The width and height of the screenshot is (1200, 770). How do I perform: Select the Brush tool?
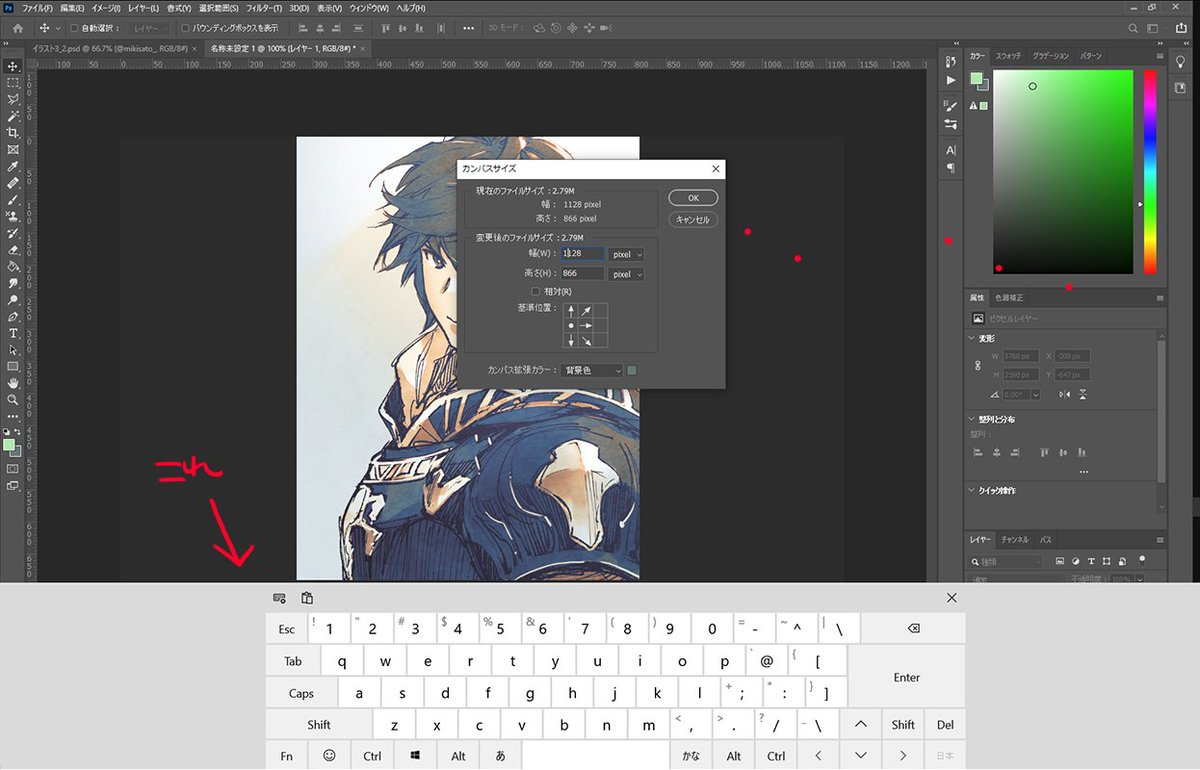[14, 200]
